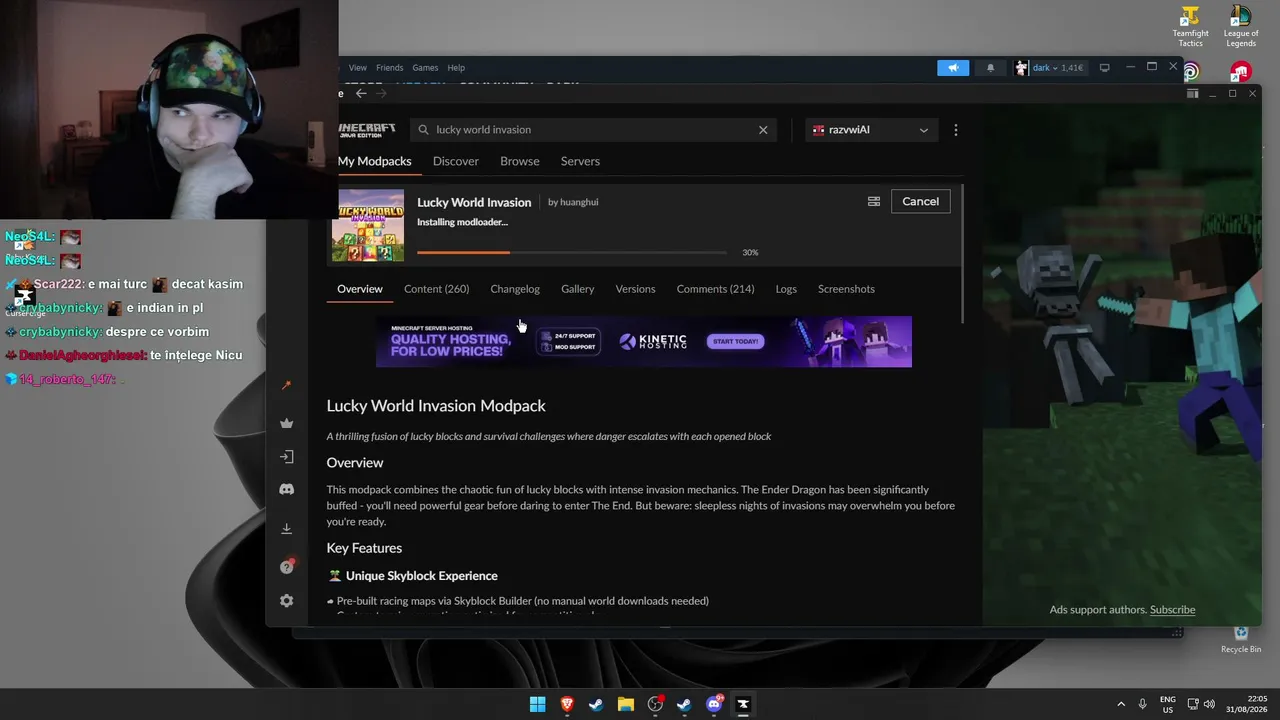Show hidden system tray icons

[x=1121, y=704]
